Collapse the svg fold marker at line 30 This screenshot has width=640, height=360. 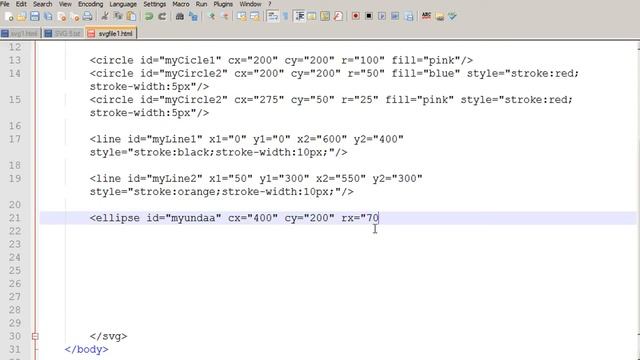coord(35,336)
